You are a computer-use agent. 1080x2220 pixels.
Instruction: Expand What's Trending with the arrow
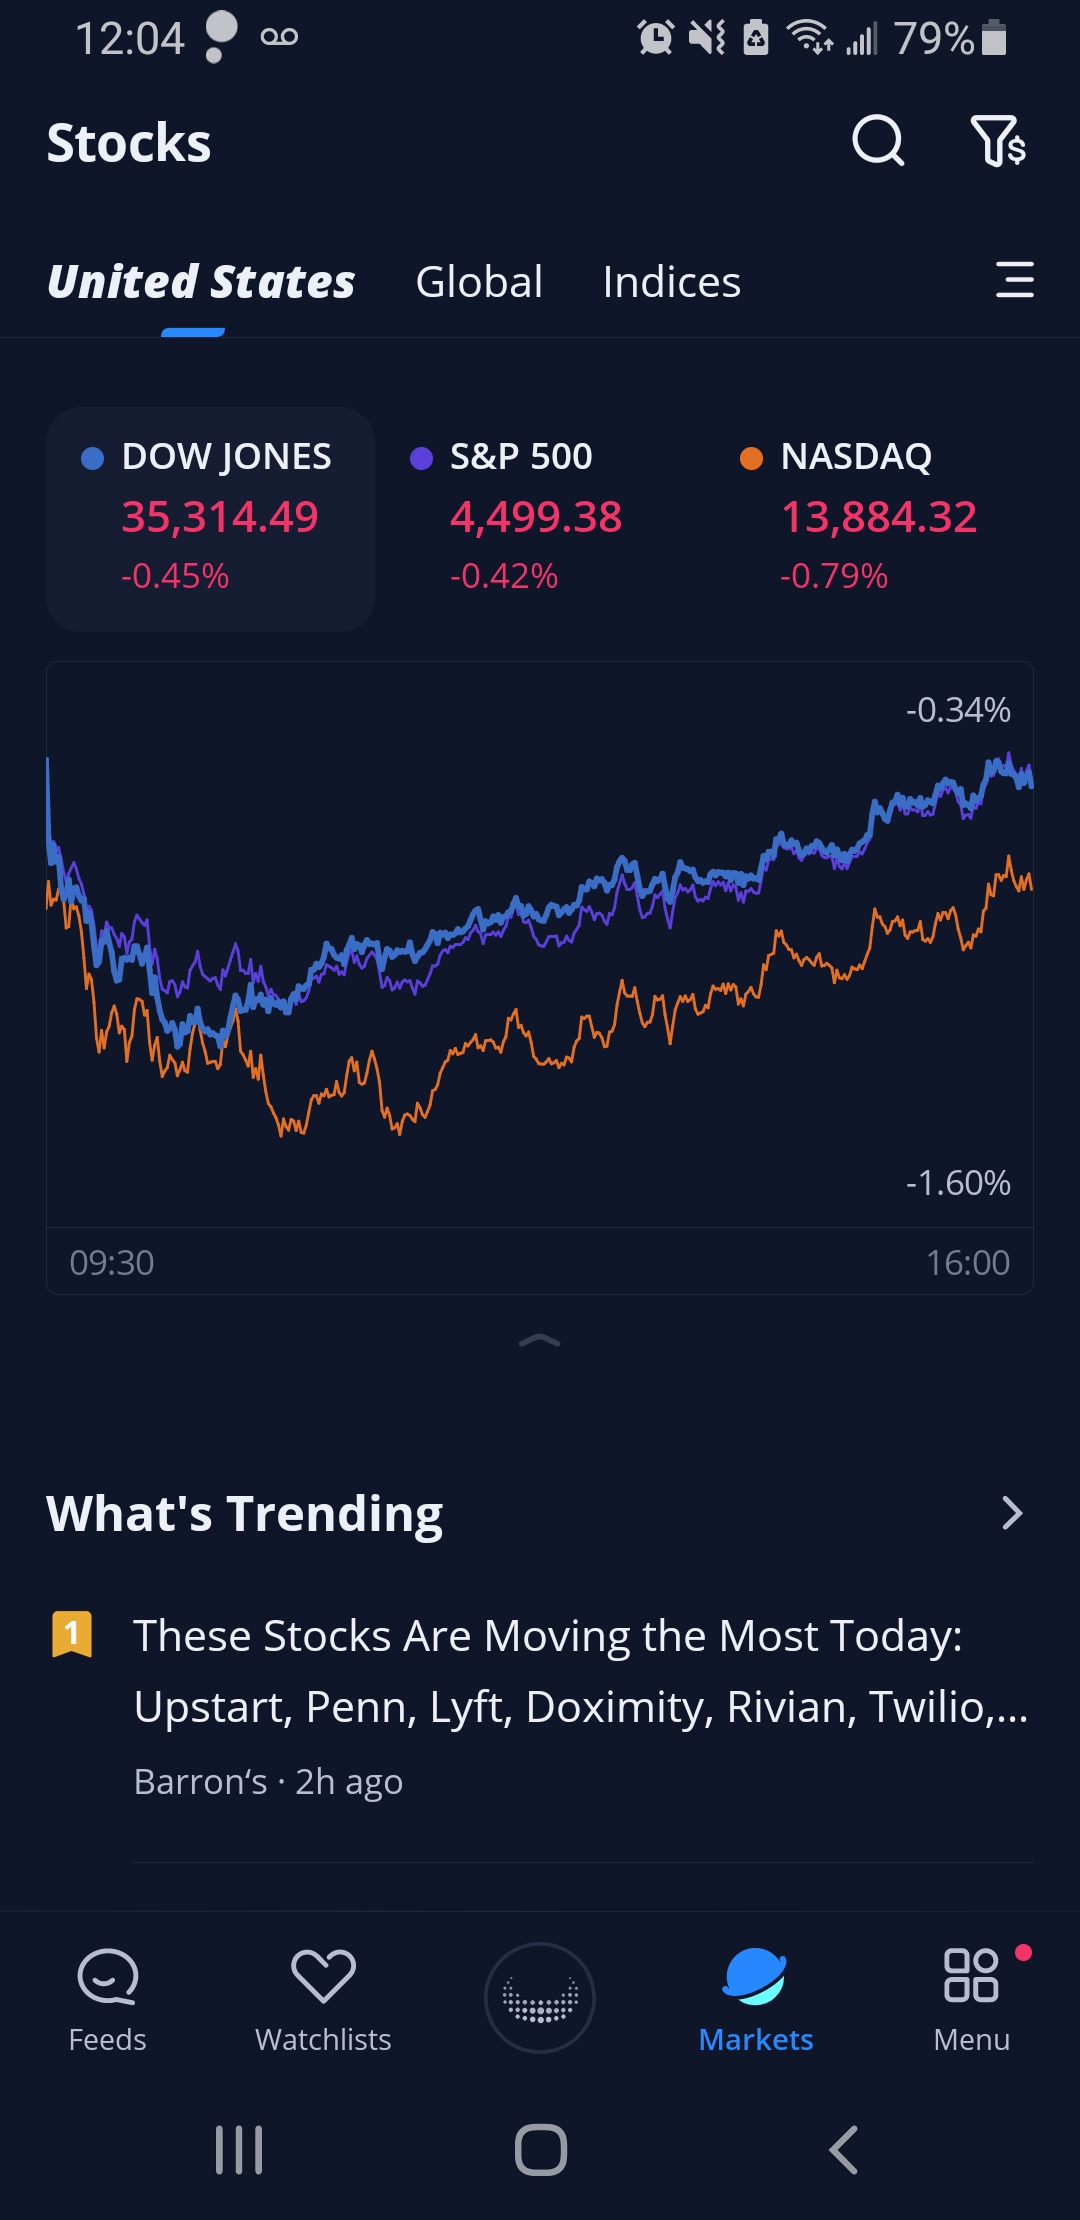click(x=1012, y=1513)
